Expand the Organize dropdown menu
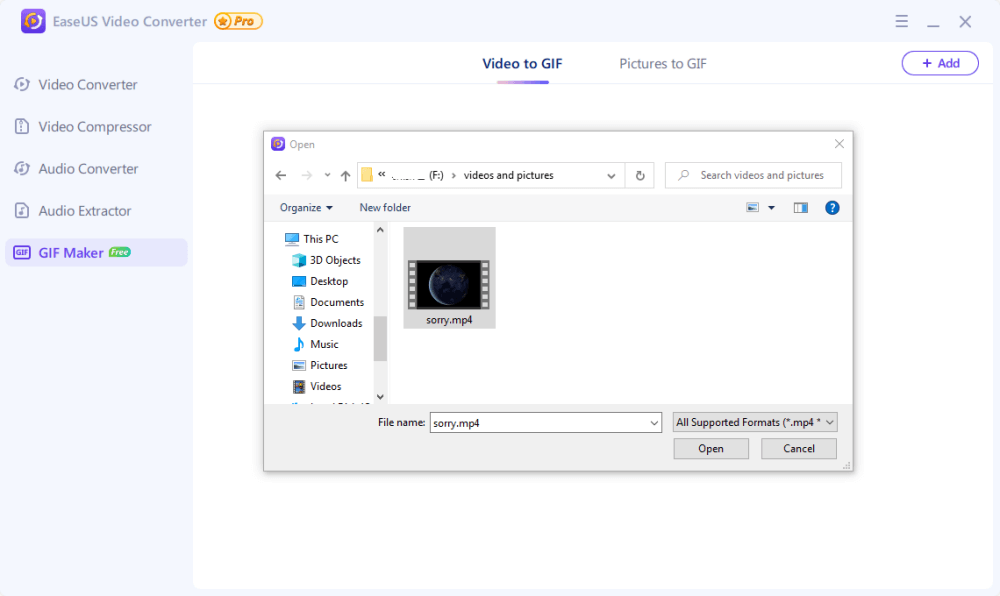 coord(306,208)
